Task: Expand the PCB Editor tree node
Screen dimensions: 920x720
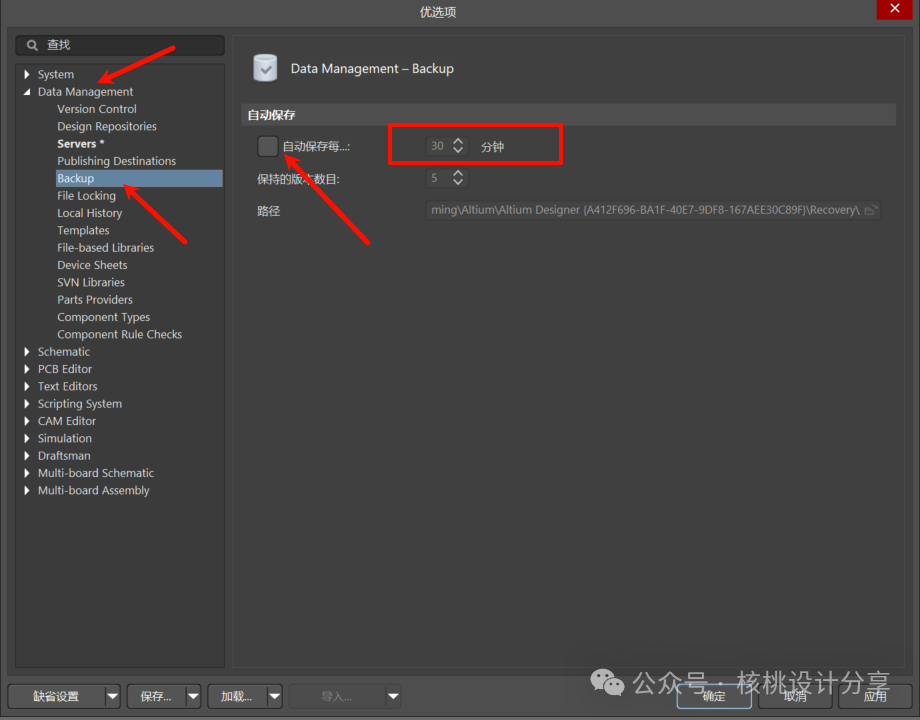Action: click(27, 369)
